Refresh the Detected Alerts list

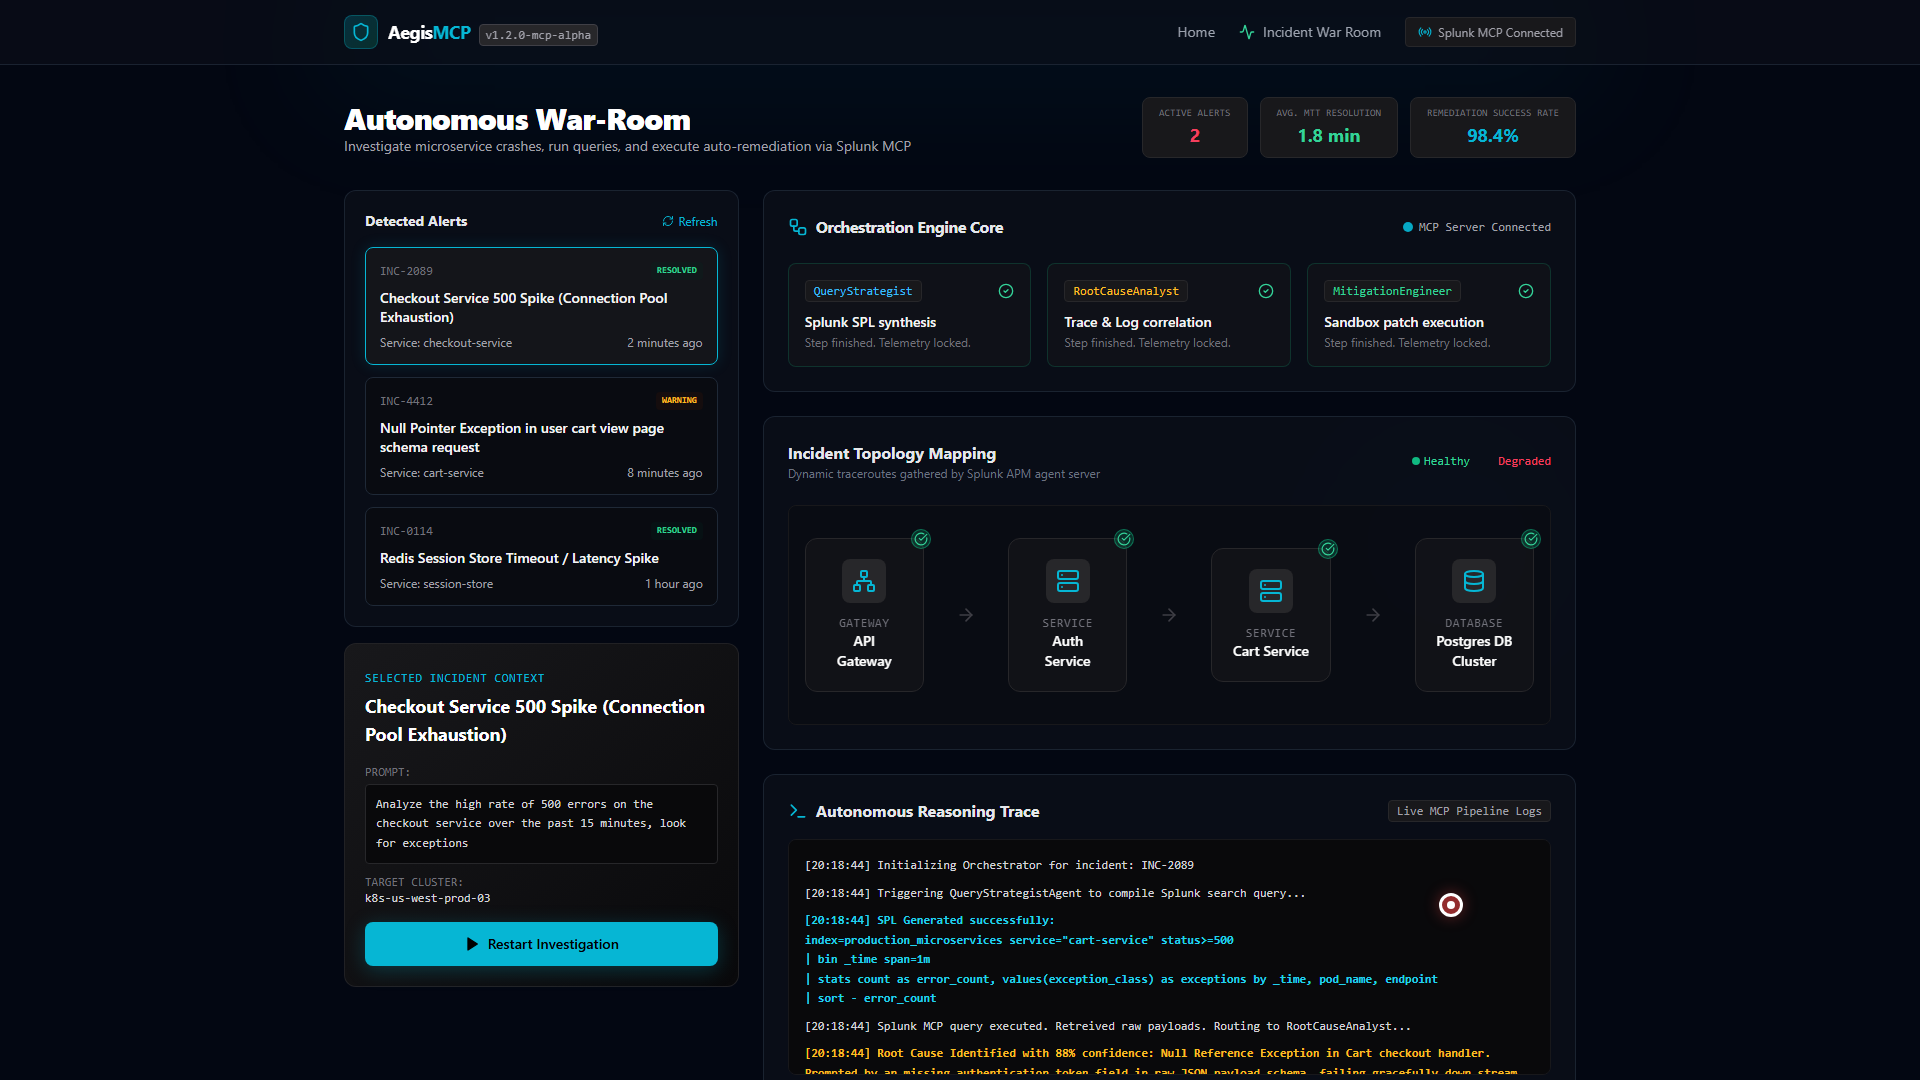689,222
